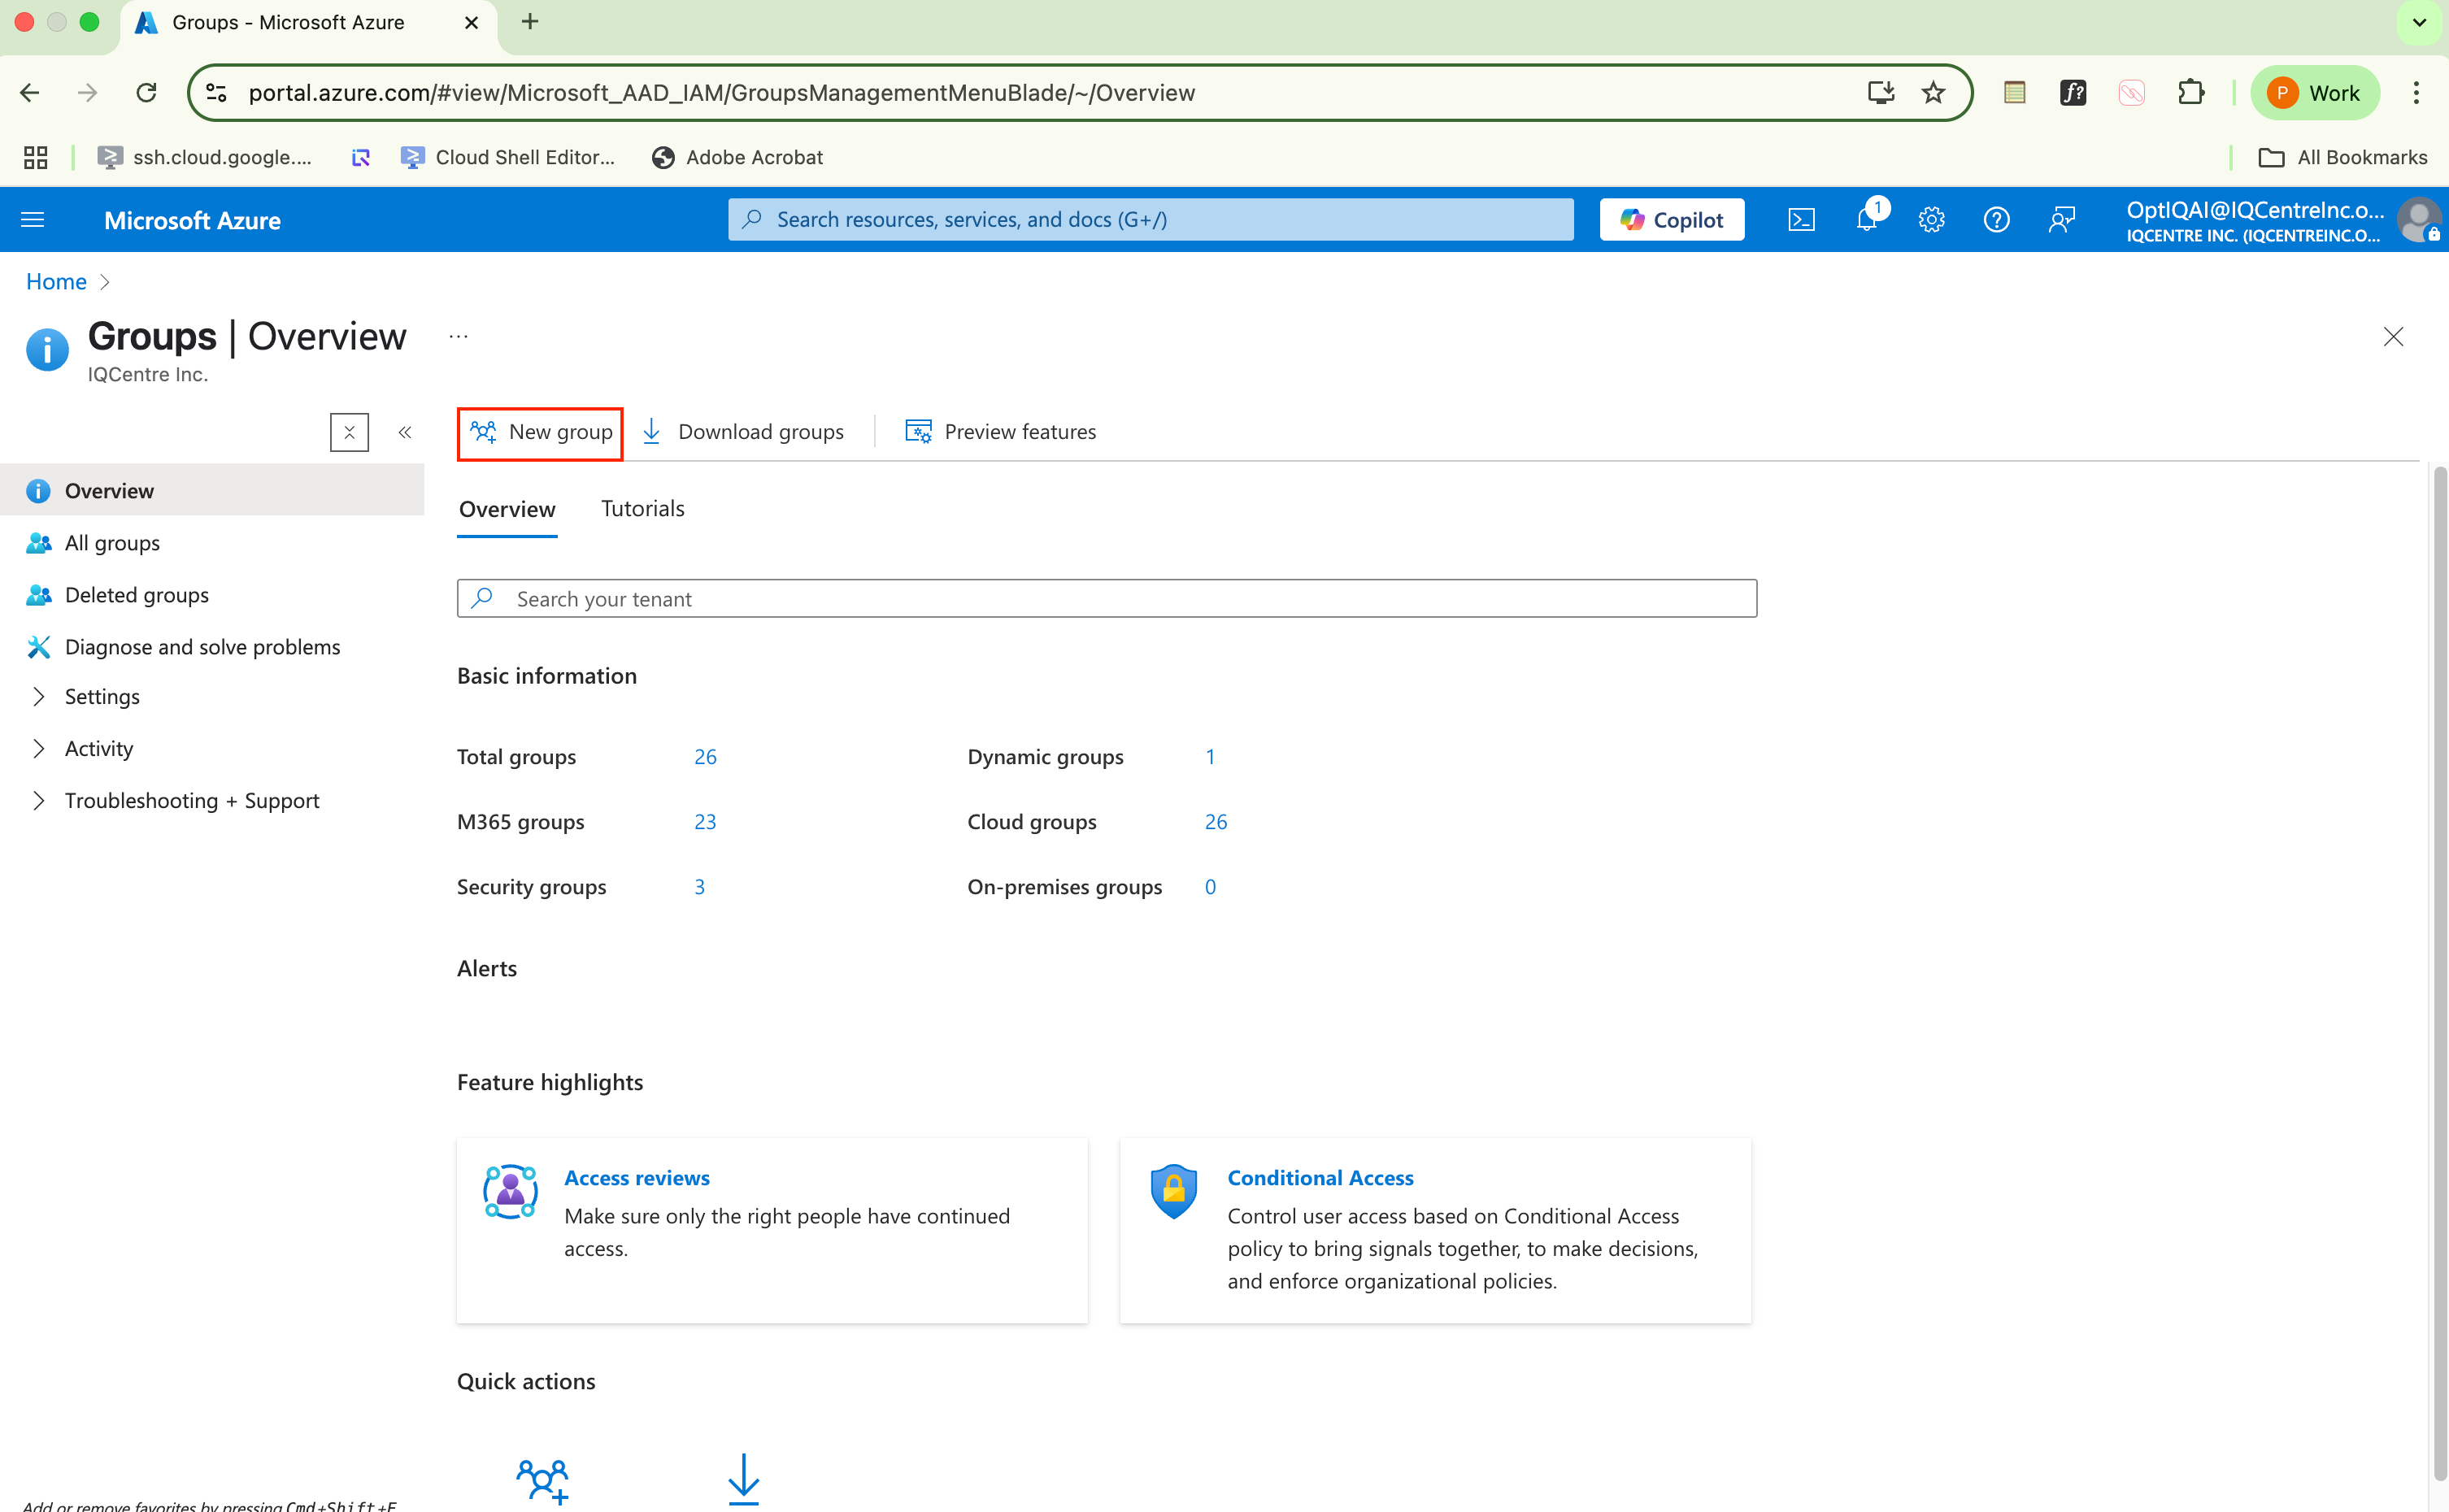
Task: Switch to the Tutorials tab
Action: (643, 509)
